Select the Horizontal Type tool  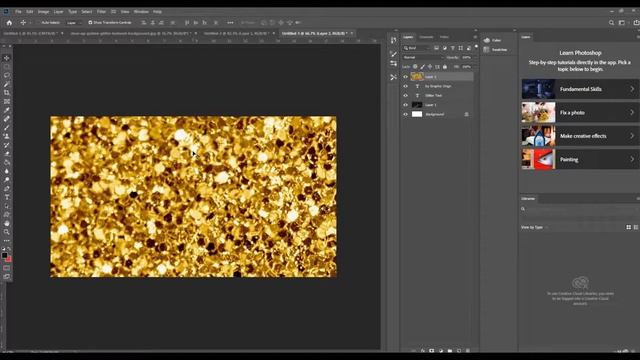coord(7,197)
